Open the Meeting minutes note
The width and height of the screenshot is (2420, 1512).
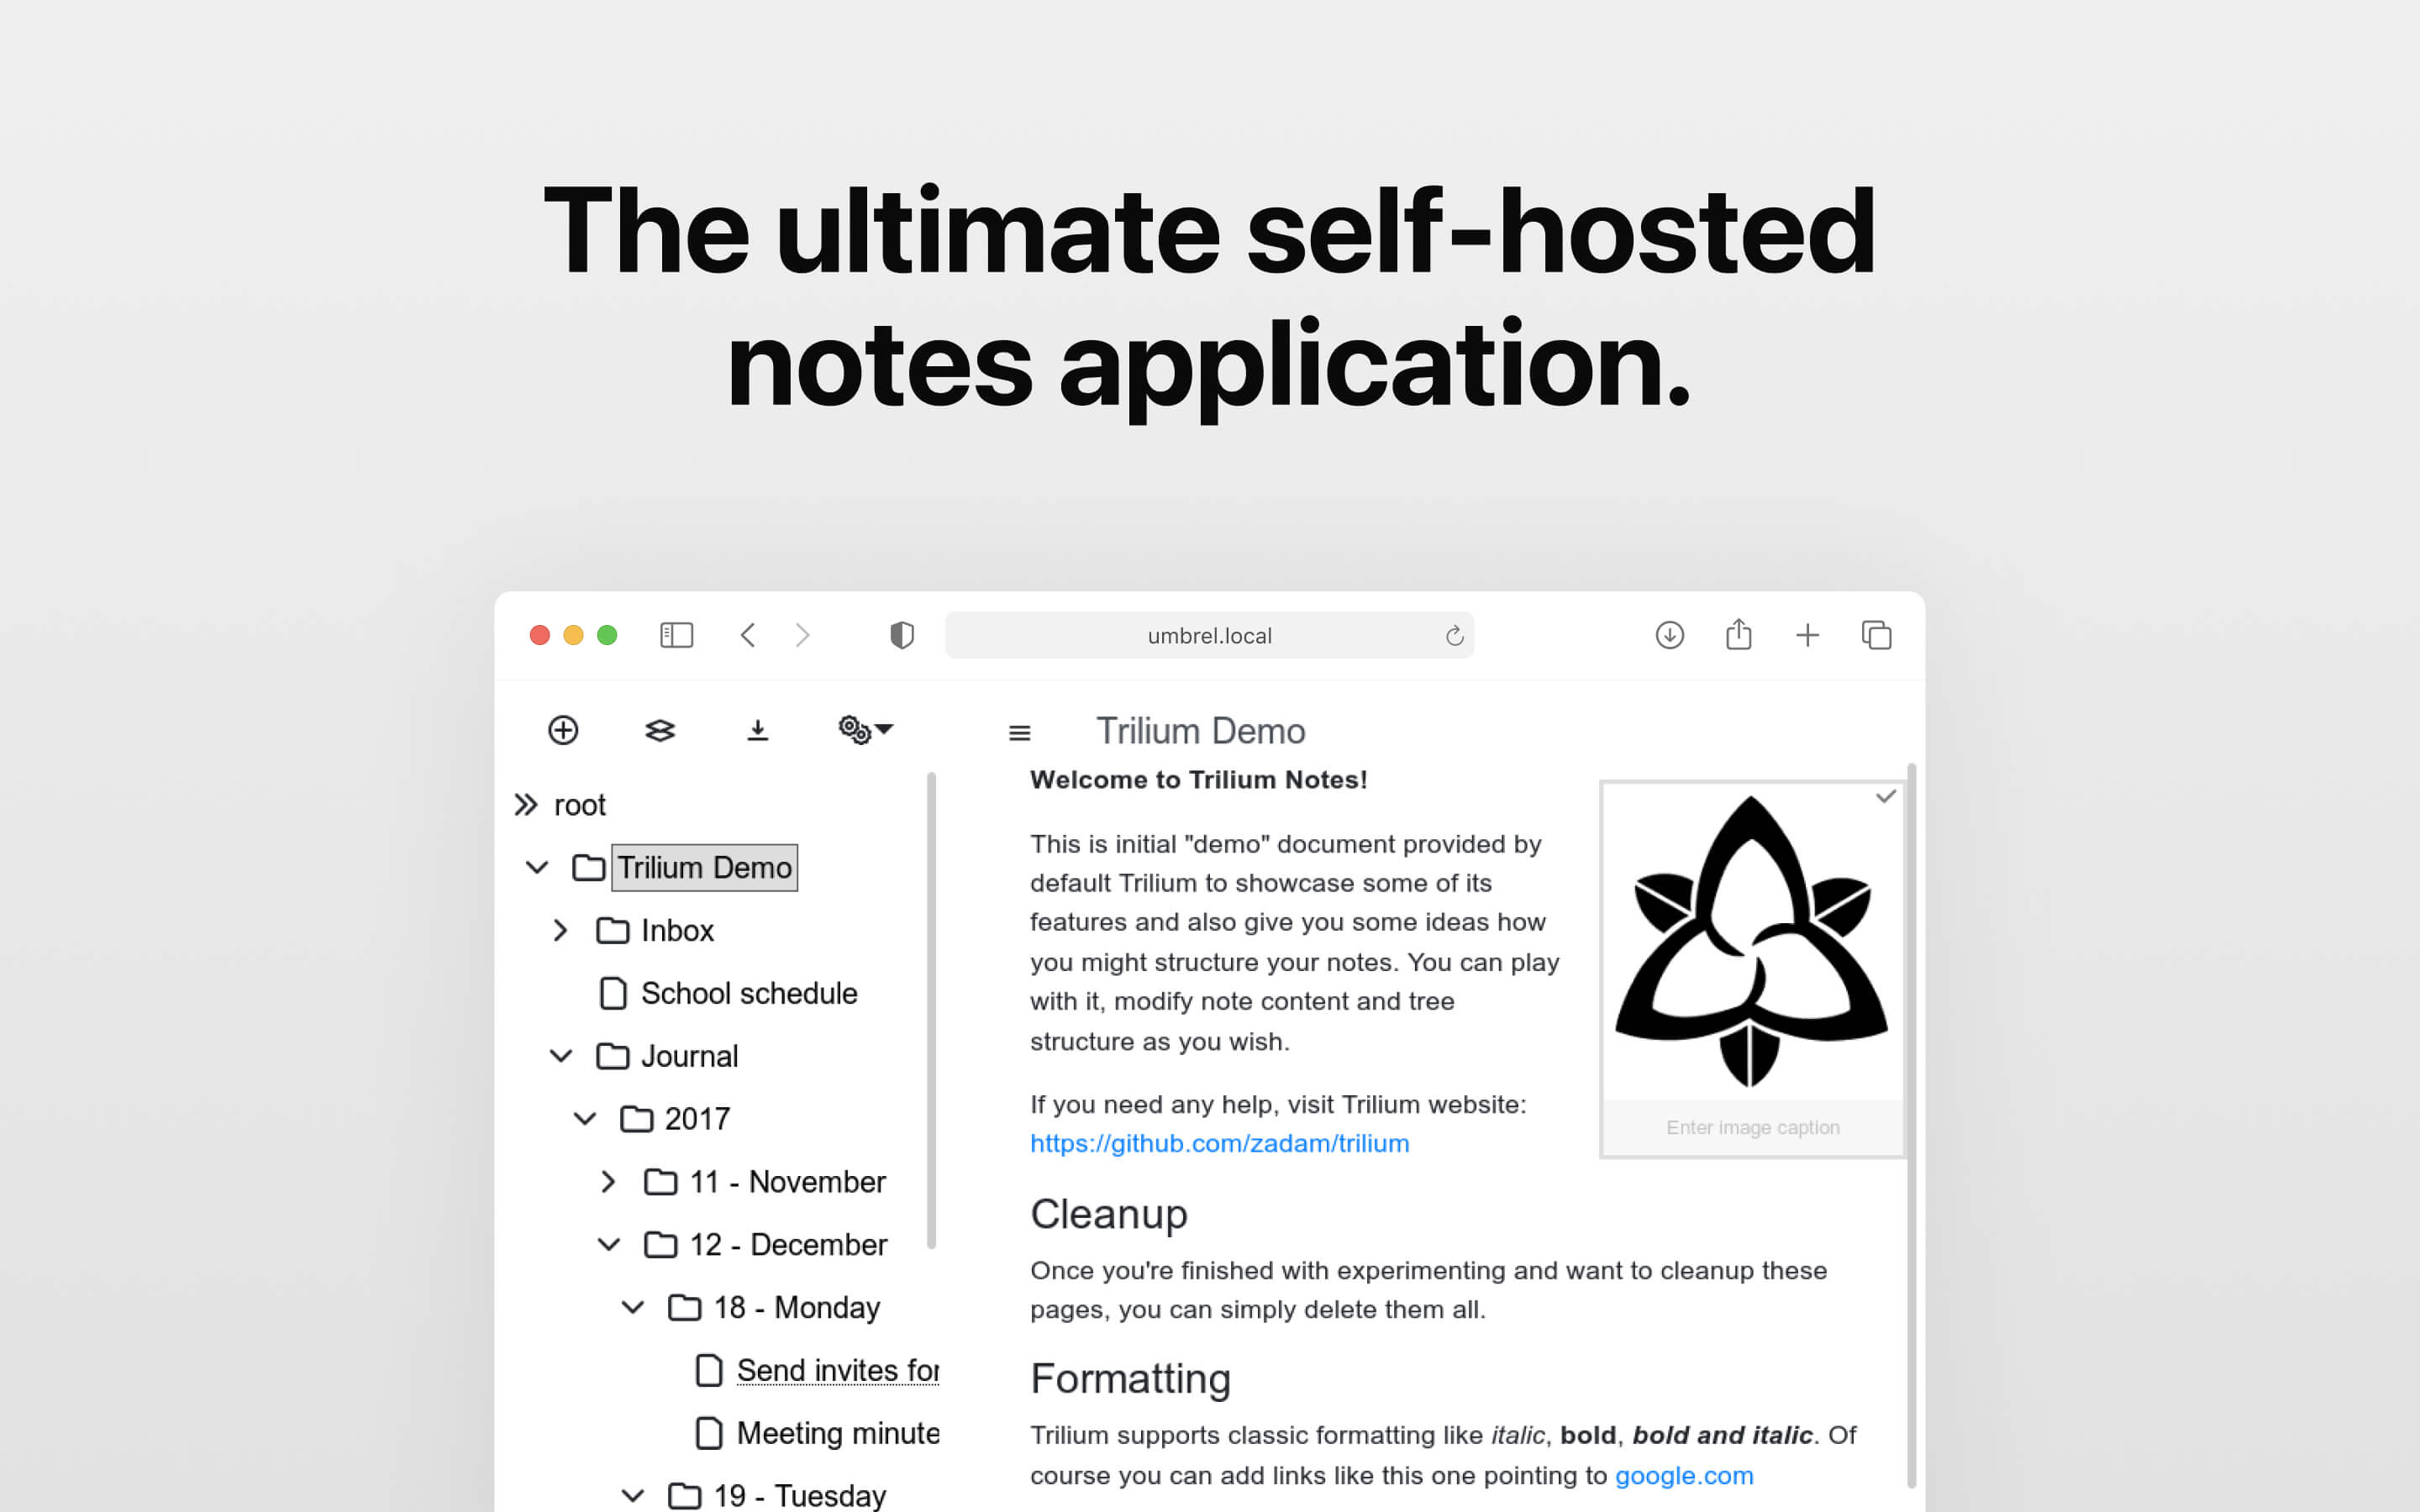tap(838, 1432)
